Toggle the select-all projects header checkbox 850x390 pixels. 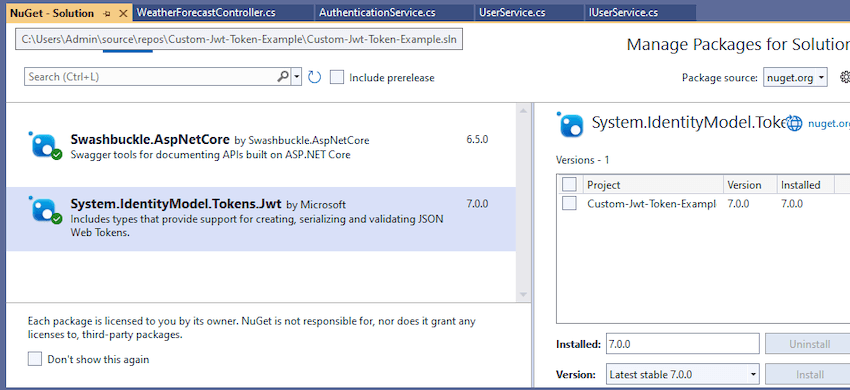click(x=569, y=185)
